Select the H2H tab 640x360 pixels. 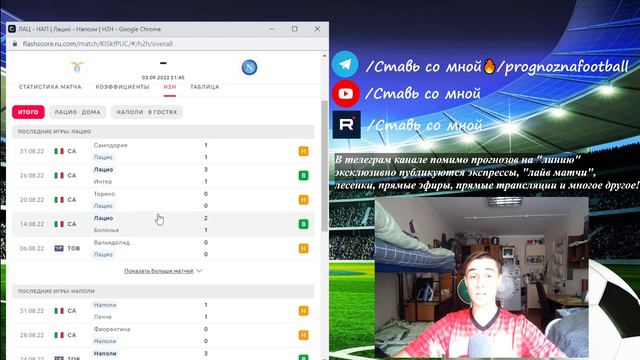(170, 87)
